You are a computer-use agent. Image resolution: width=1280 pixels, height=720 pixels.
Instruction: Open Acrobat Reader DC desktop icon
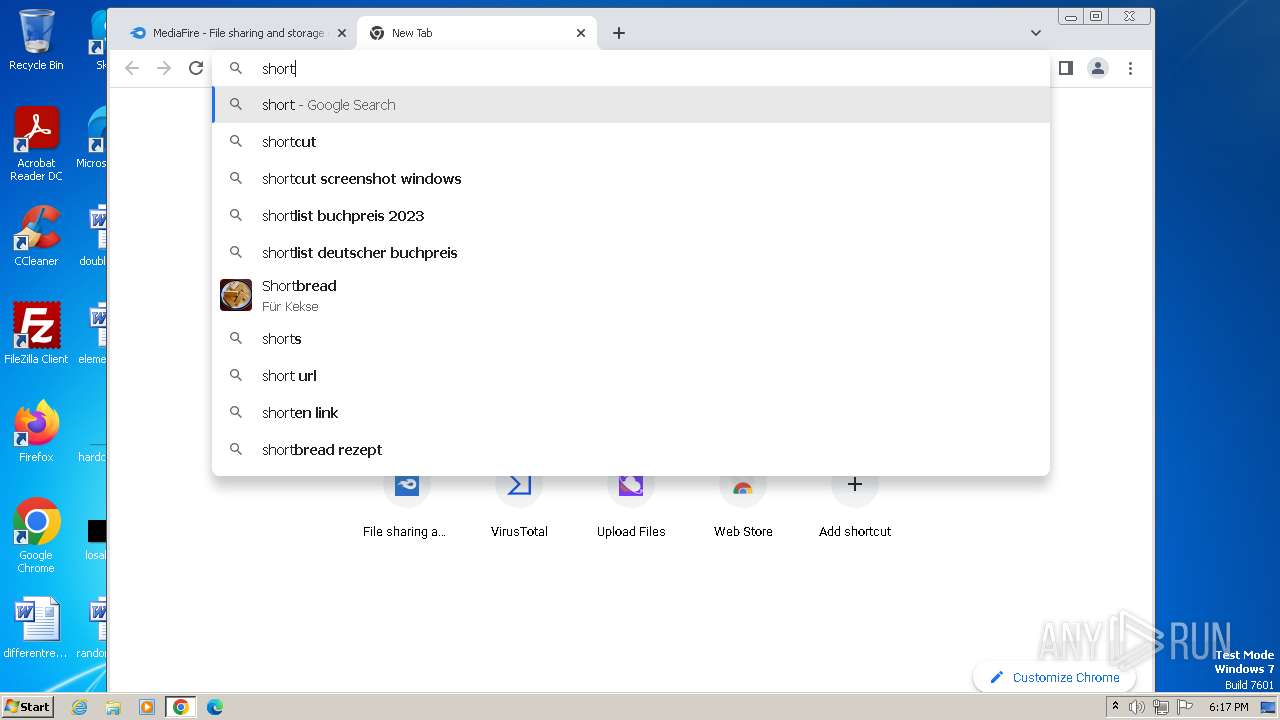click(36, 144)
